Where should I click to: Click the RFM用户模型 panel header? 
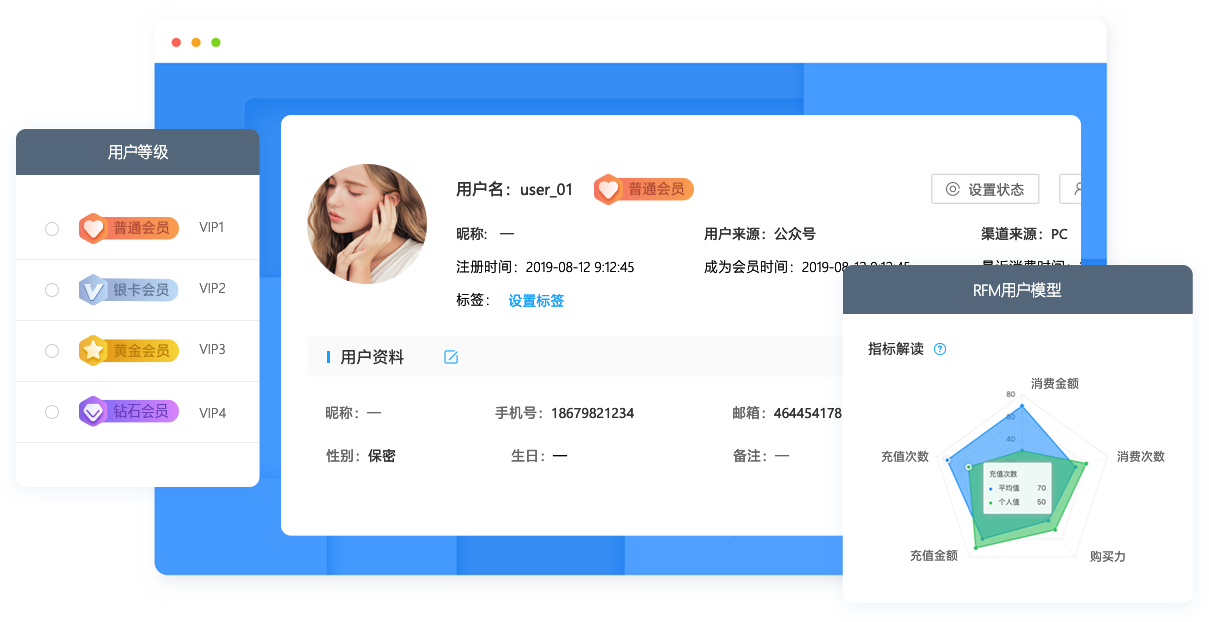click(1017, 290)
